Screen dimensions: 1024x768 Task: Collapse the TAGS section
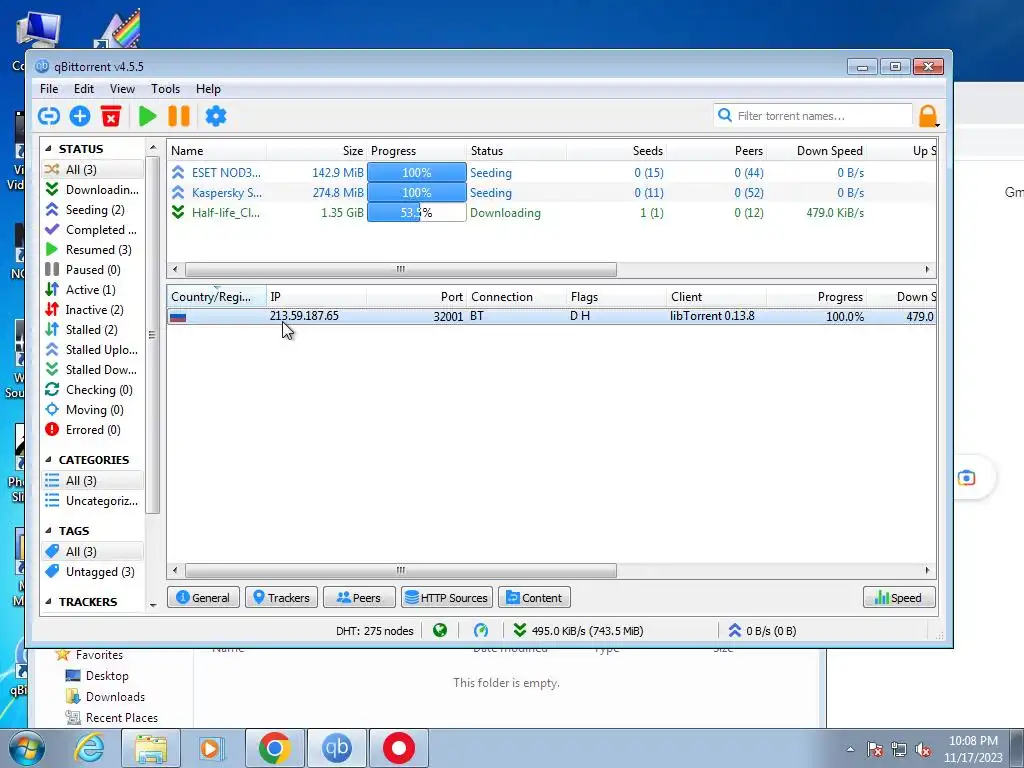(x=48, y=531)
